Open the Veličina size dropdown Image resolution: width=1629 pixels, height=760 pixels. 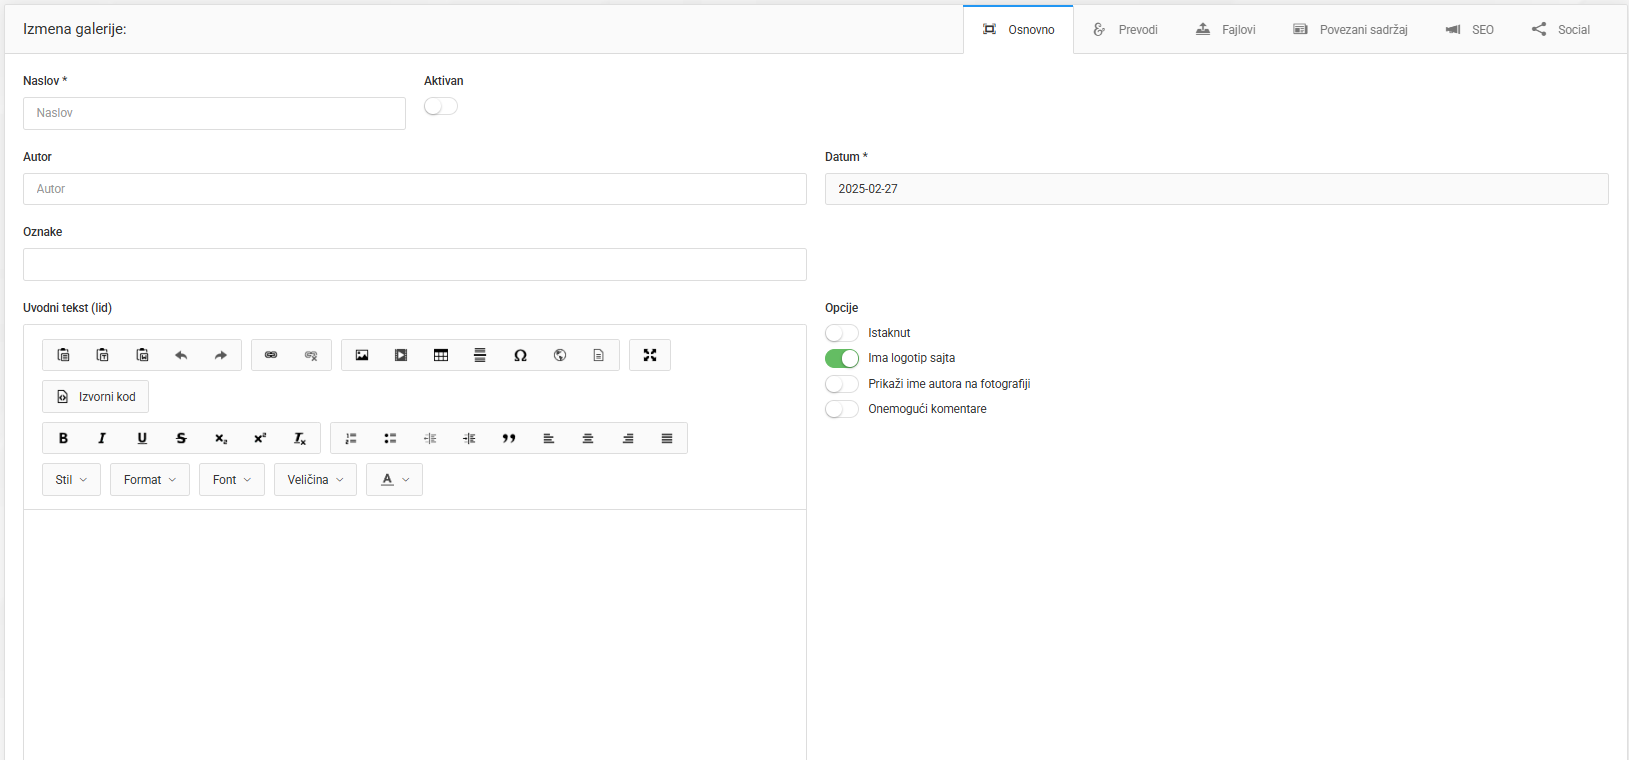[x=315, y=480]
